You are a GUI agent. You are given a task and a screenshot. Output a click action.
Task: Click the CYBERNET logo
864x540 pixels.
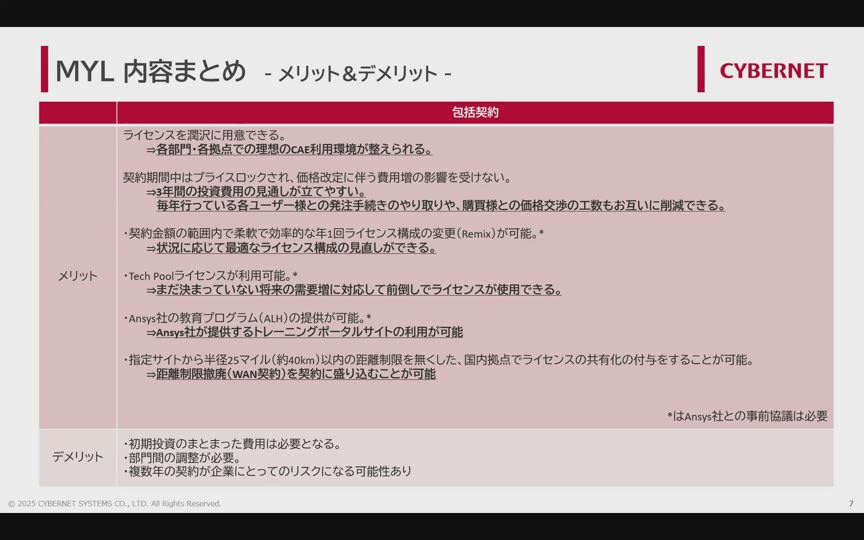point(773,70)
